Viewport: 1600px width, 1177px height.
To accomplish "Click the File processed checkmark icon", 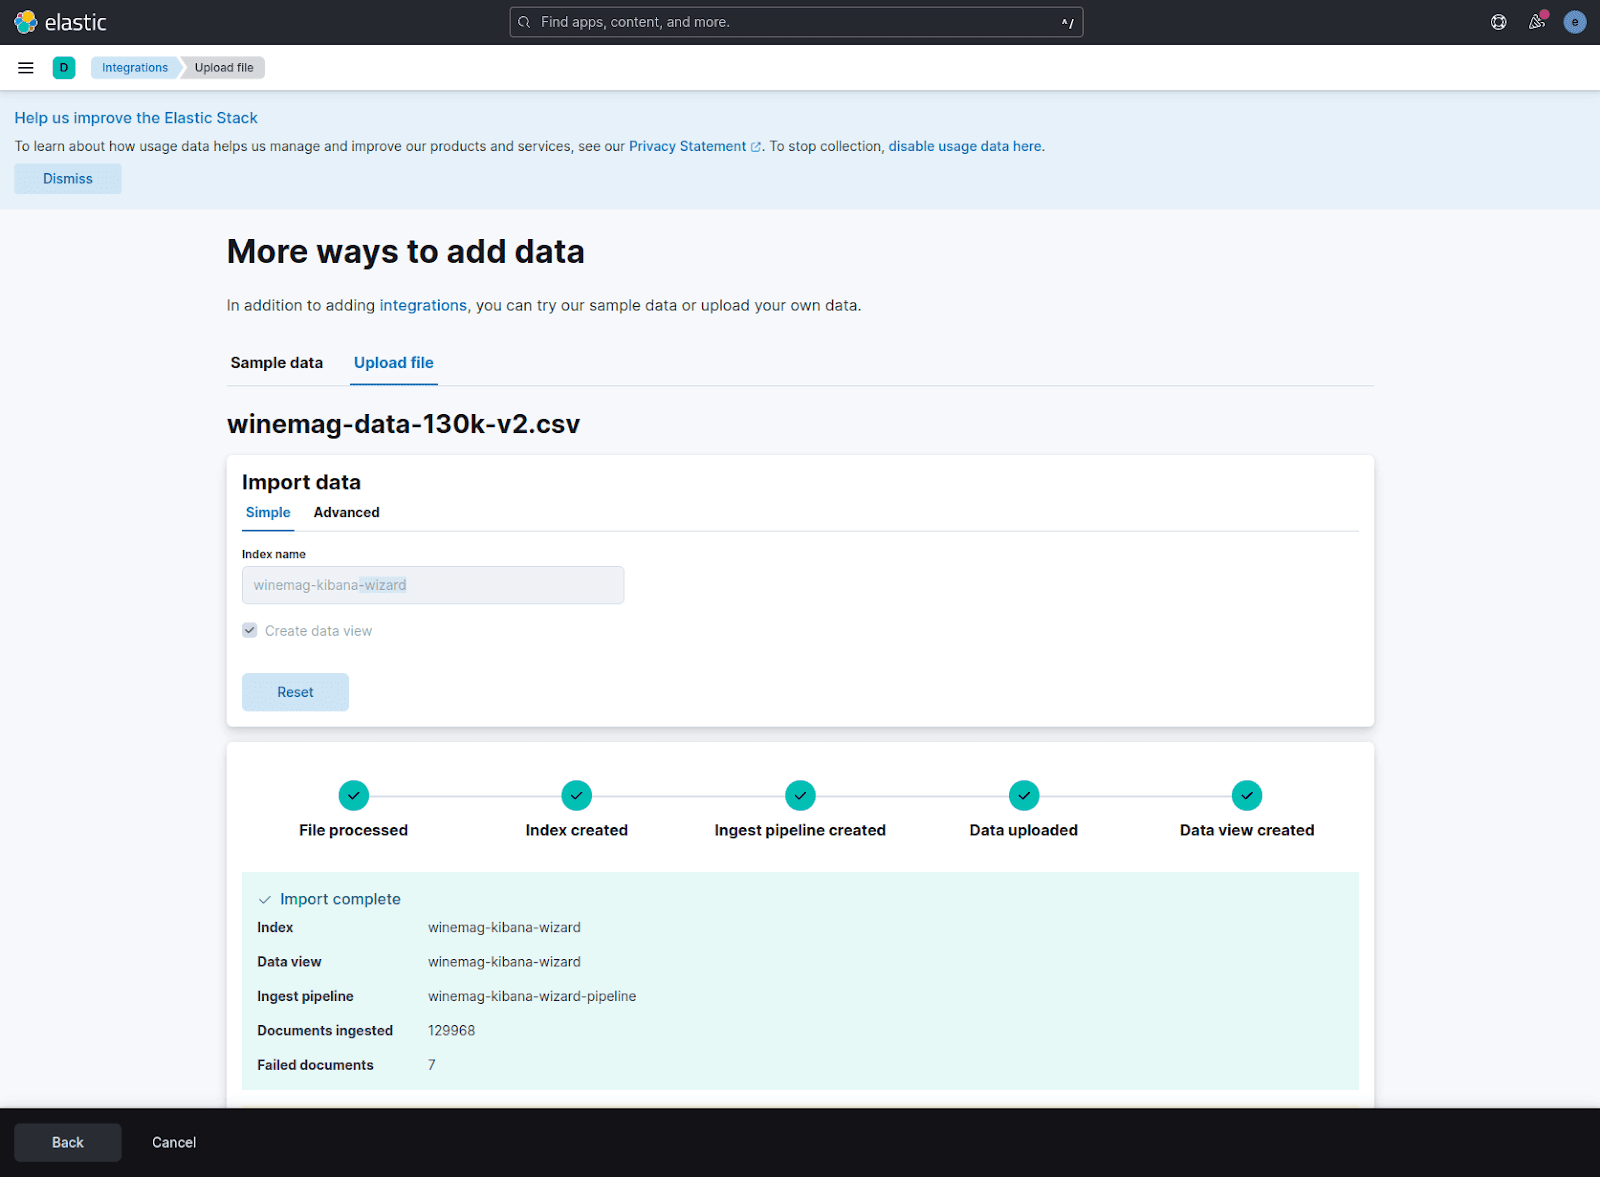I will (x=353, y=795).
